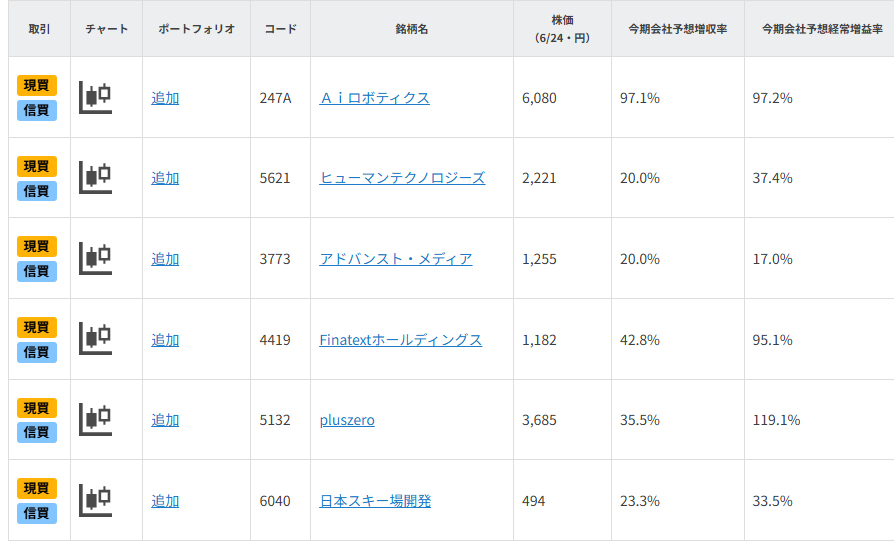Select stock price 1,182
Image resolution: width=894 pixels, height=555 pixels.
[539, 340]
